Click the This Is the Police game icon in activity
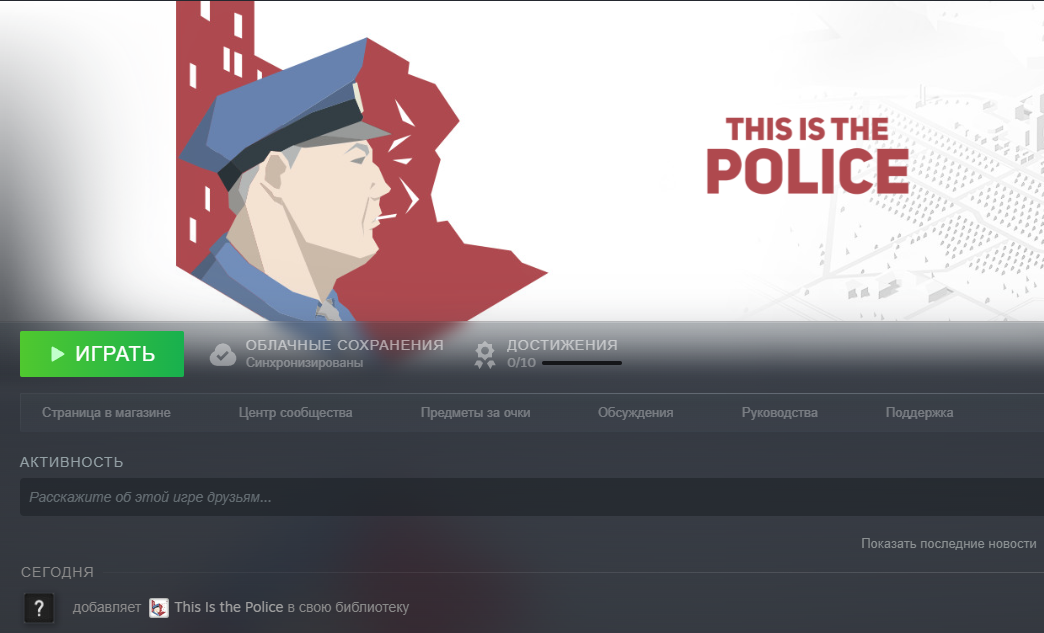Screen dimensions: 1044x633 tap(158, 608)
